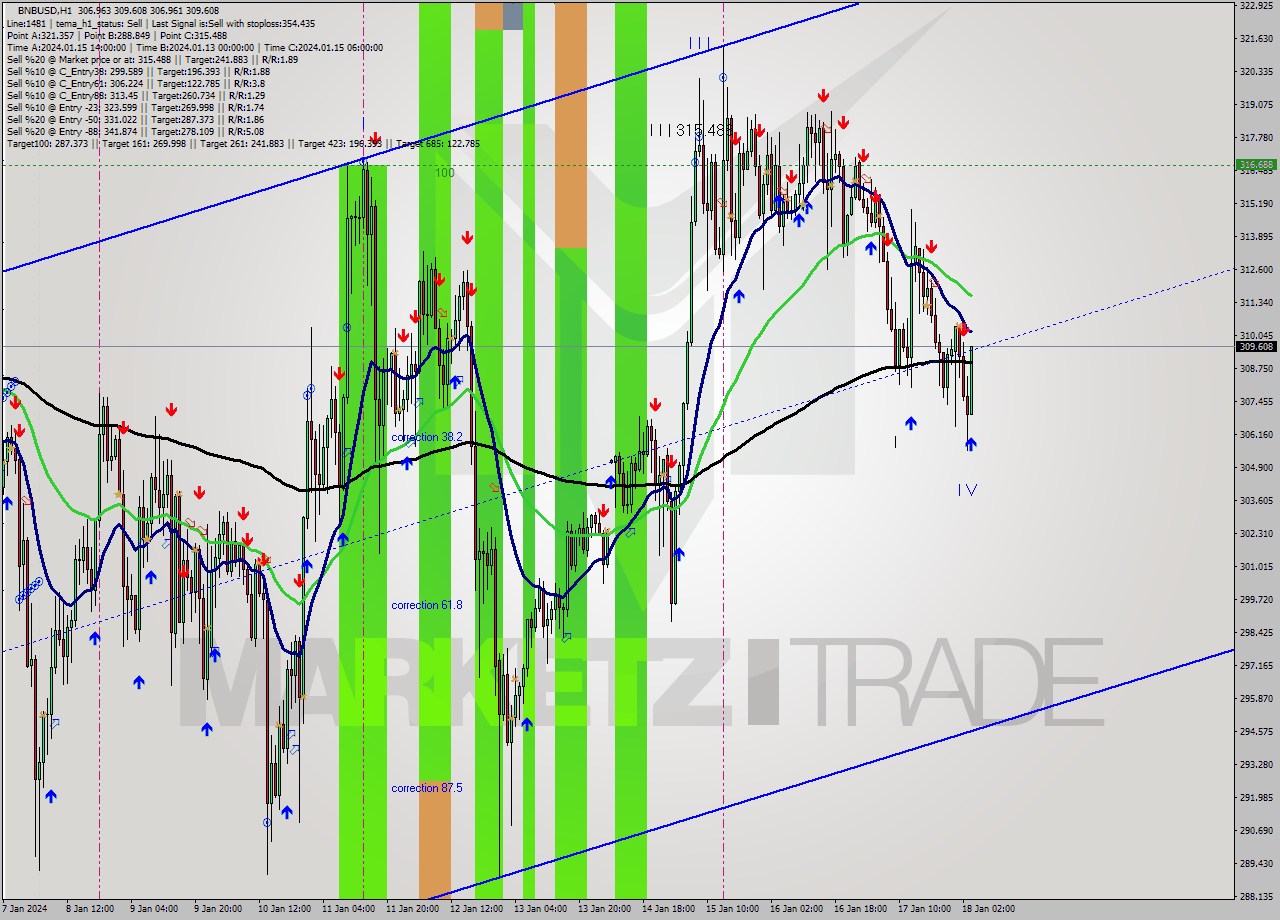The width and height of the screenshot is (1280, 920).
Task: Click the '12 Jan 12:00' time axis label
Action: pos(476,909)
